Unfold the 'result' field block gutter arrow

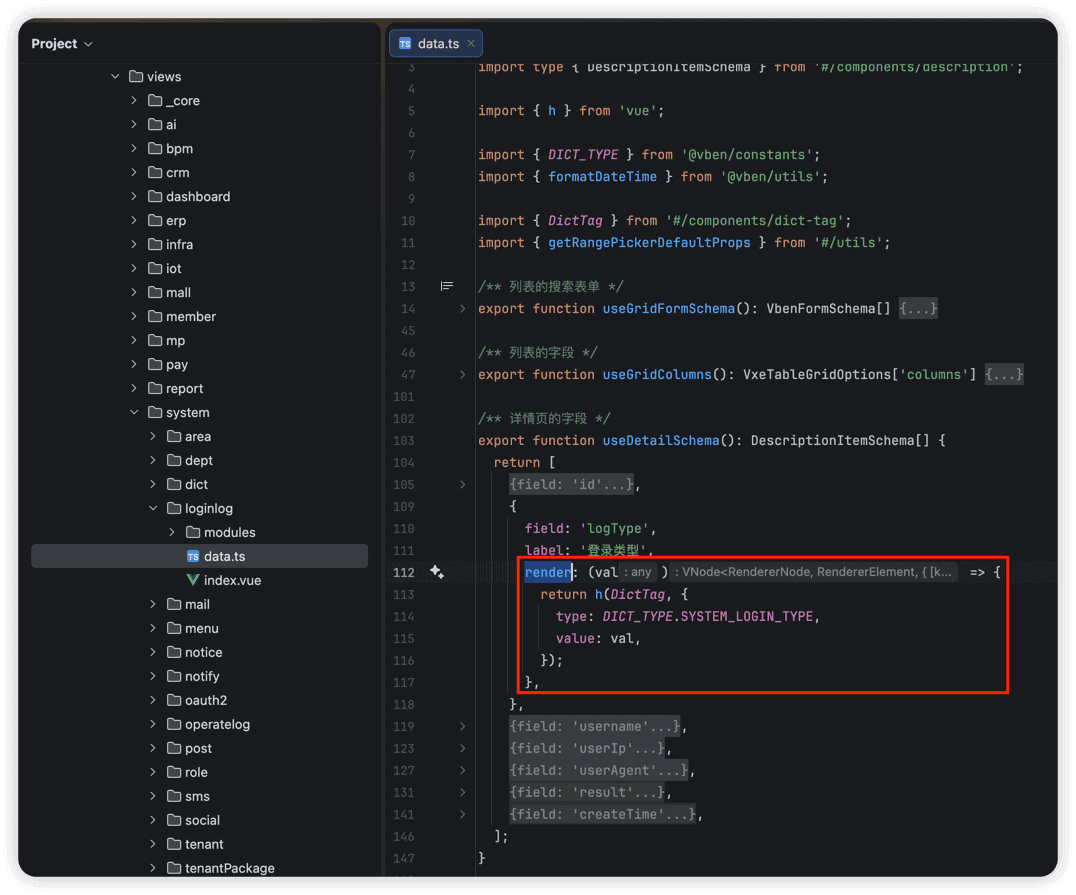tap(463, 792)
